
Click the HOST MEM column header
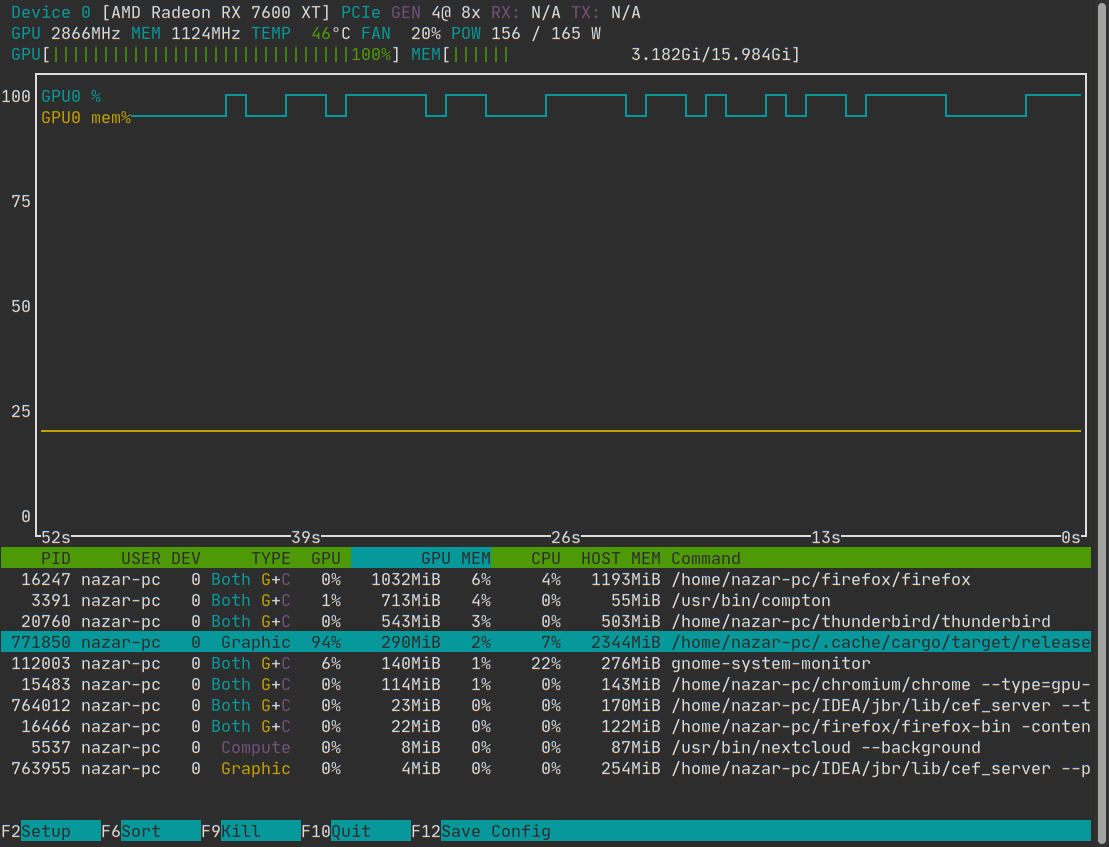(x=620, y=558)
